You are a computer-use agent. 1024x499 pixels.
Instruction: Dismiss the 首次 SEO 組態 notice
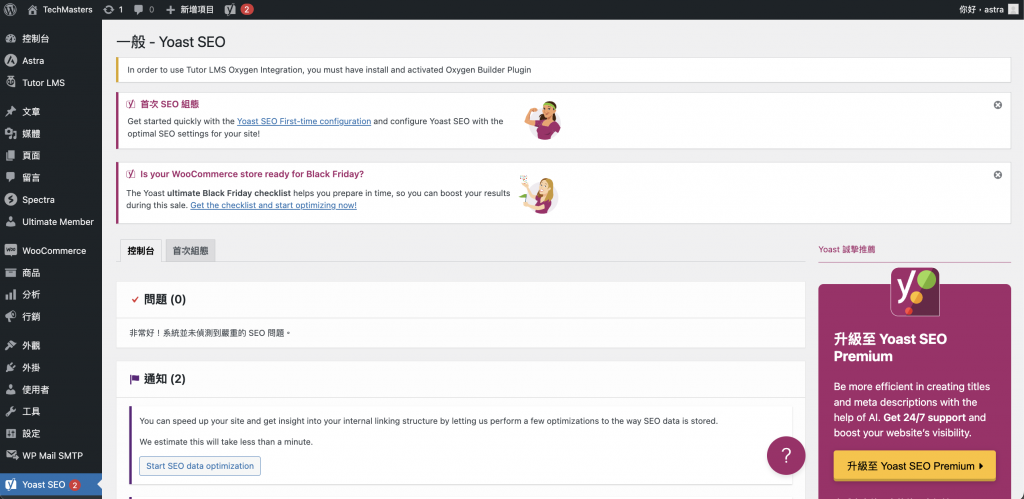998,105
